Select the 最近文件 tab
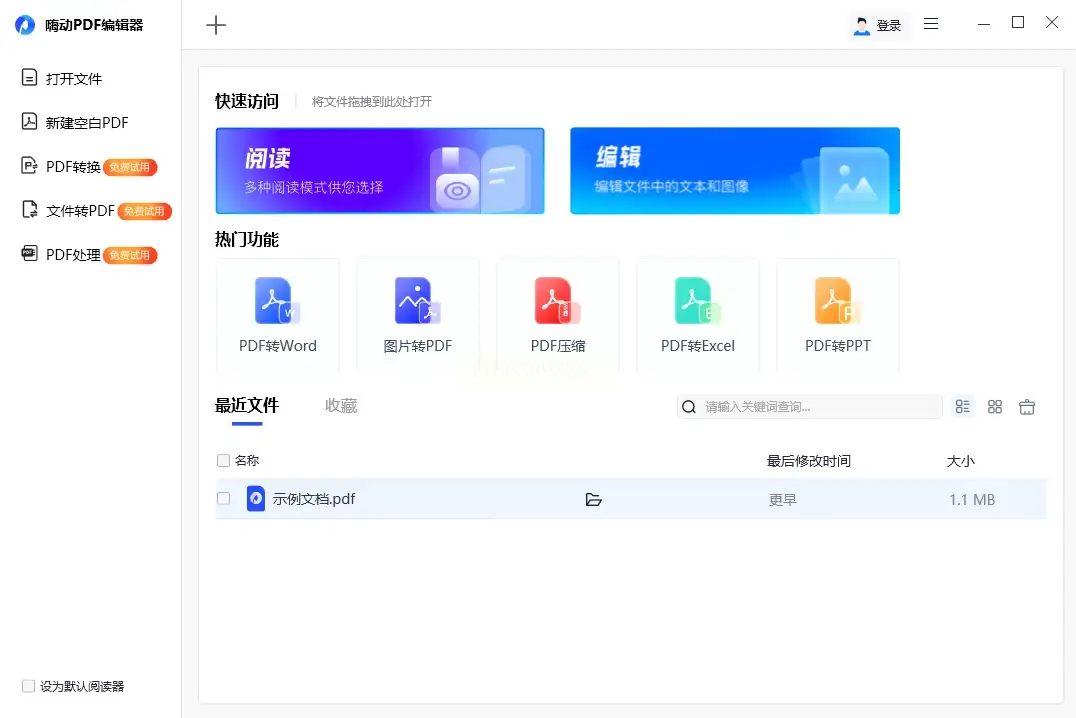Screen dimensions: 1076x718 (x=247, y=406)
